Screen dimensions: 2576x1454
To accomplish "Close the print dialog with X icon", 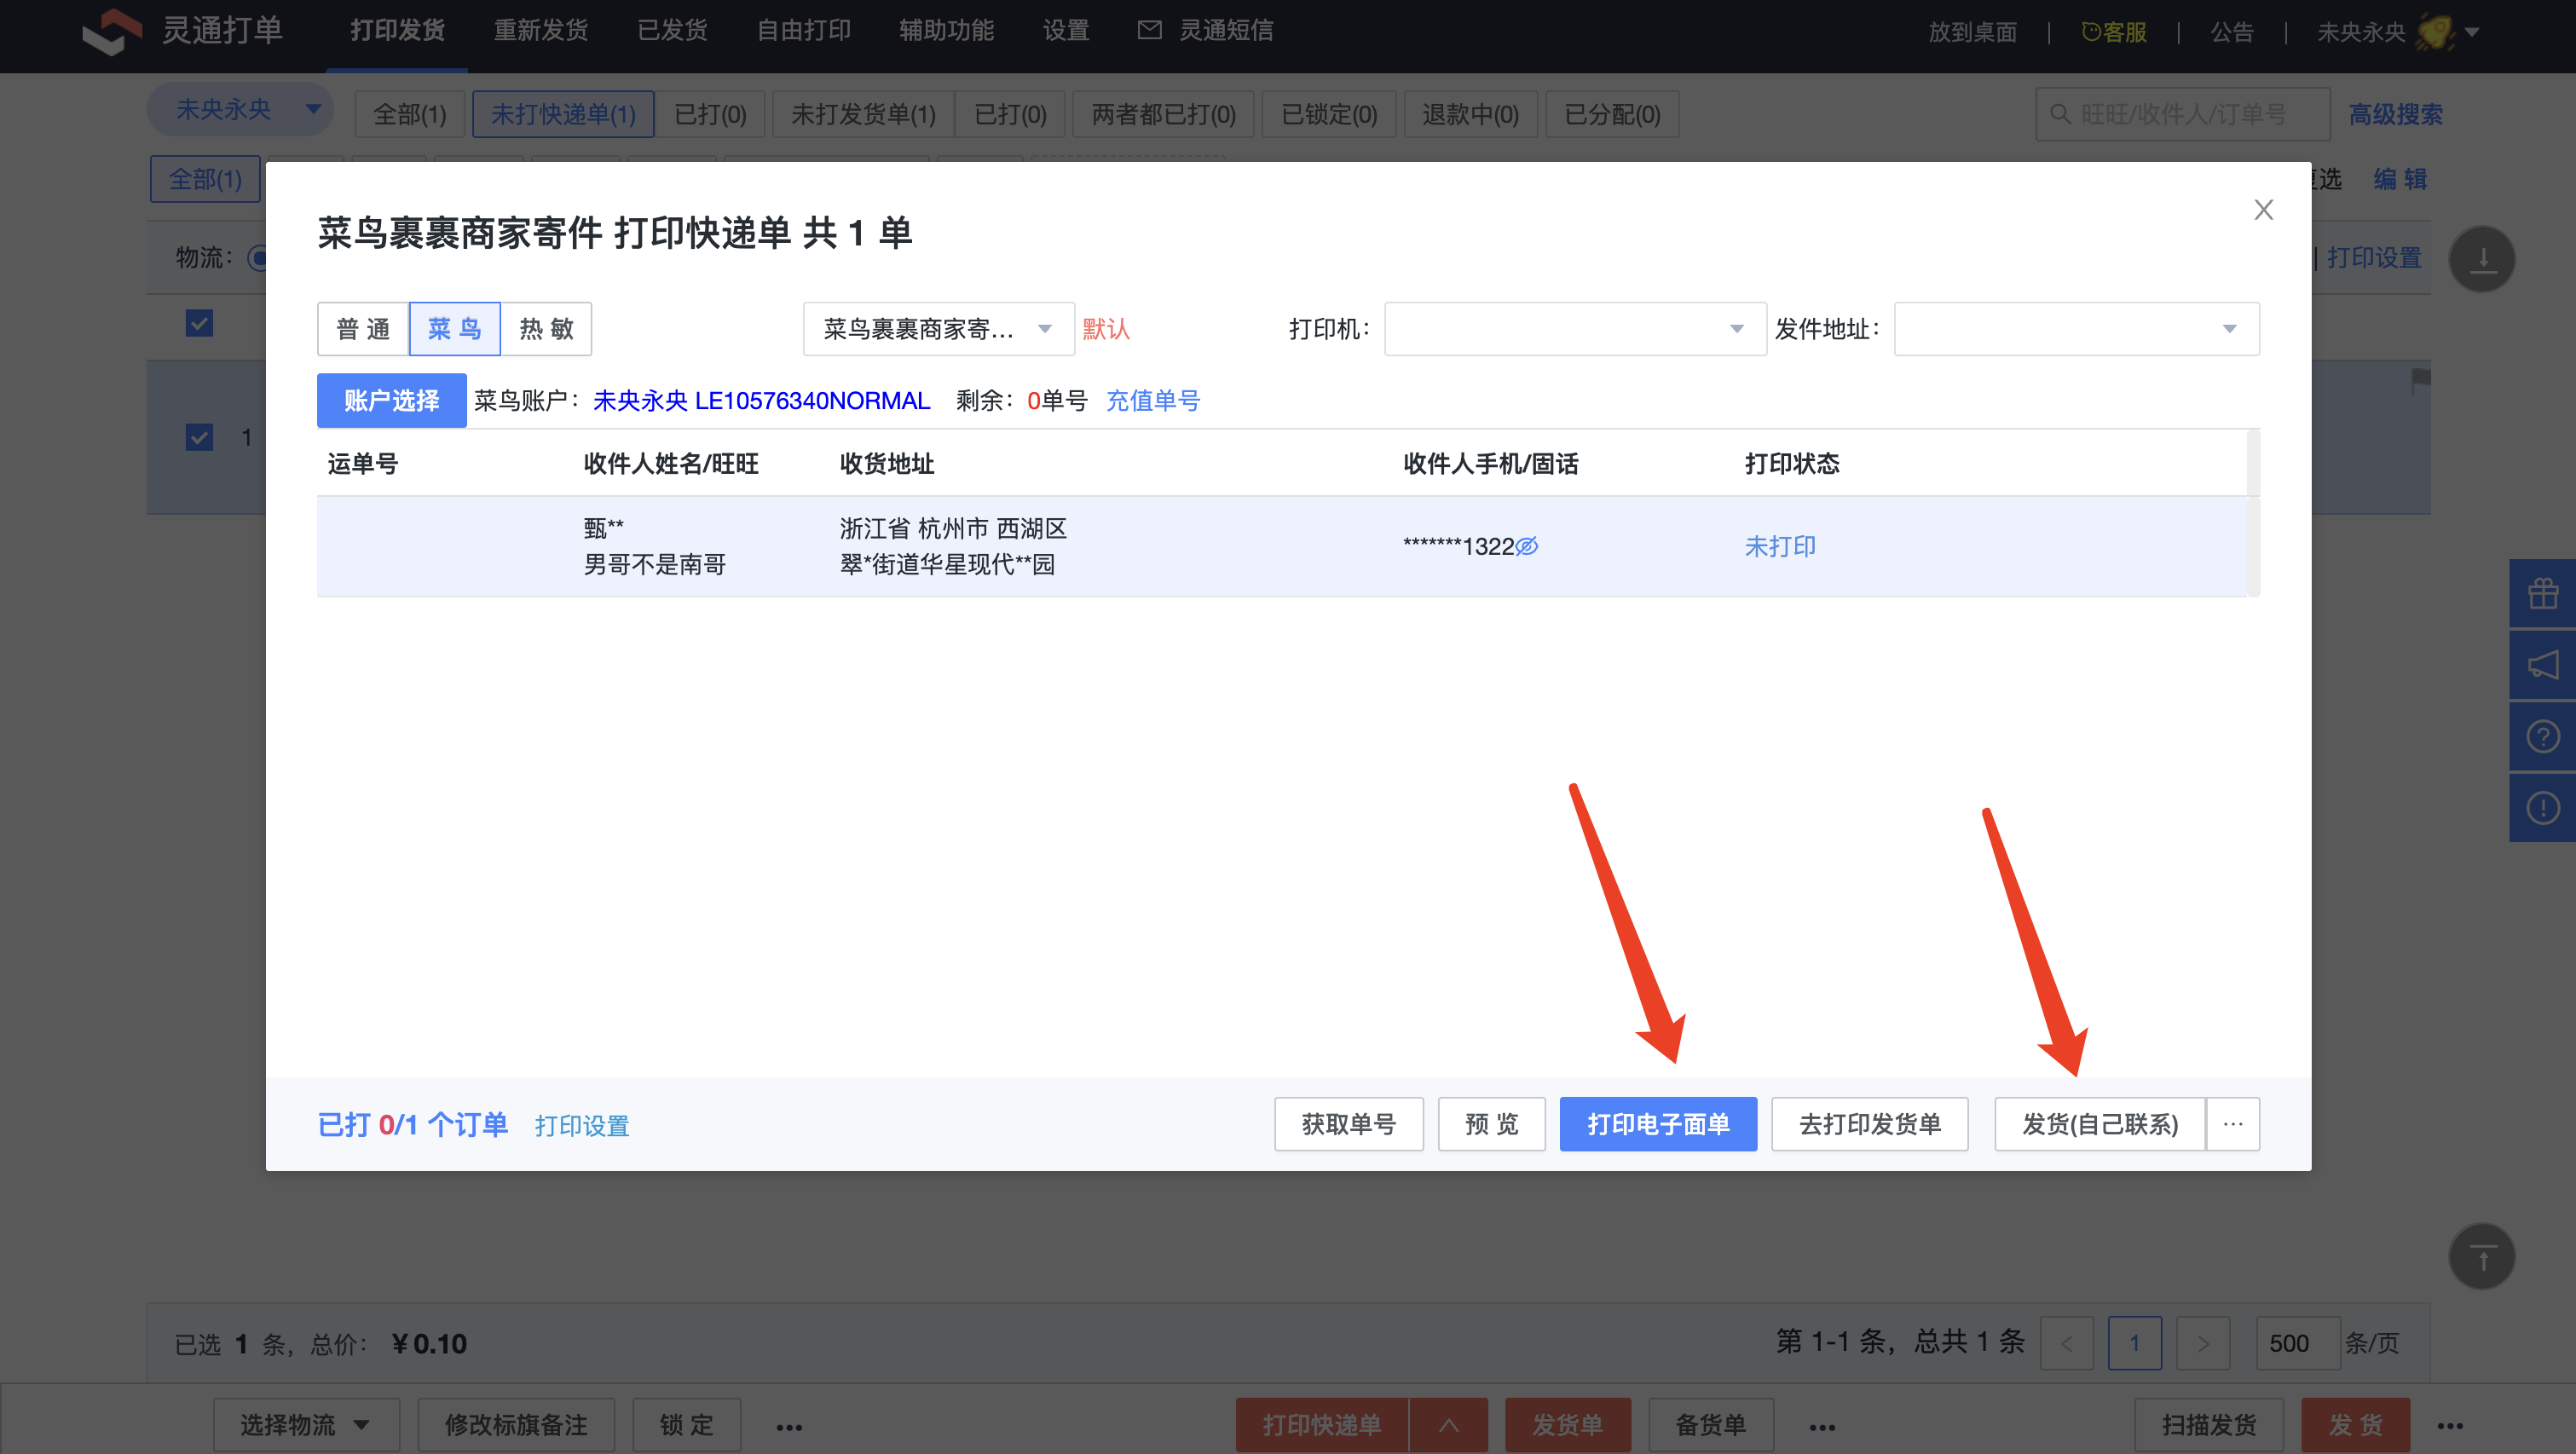I will point(2263,210).
